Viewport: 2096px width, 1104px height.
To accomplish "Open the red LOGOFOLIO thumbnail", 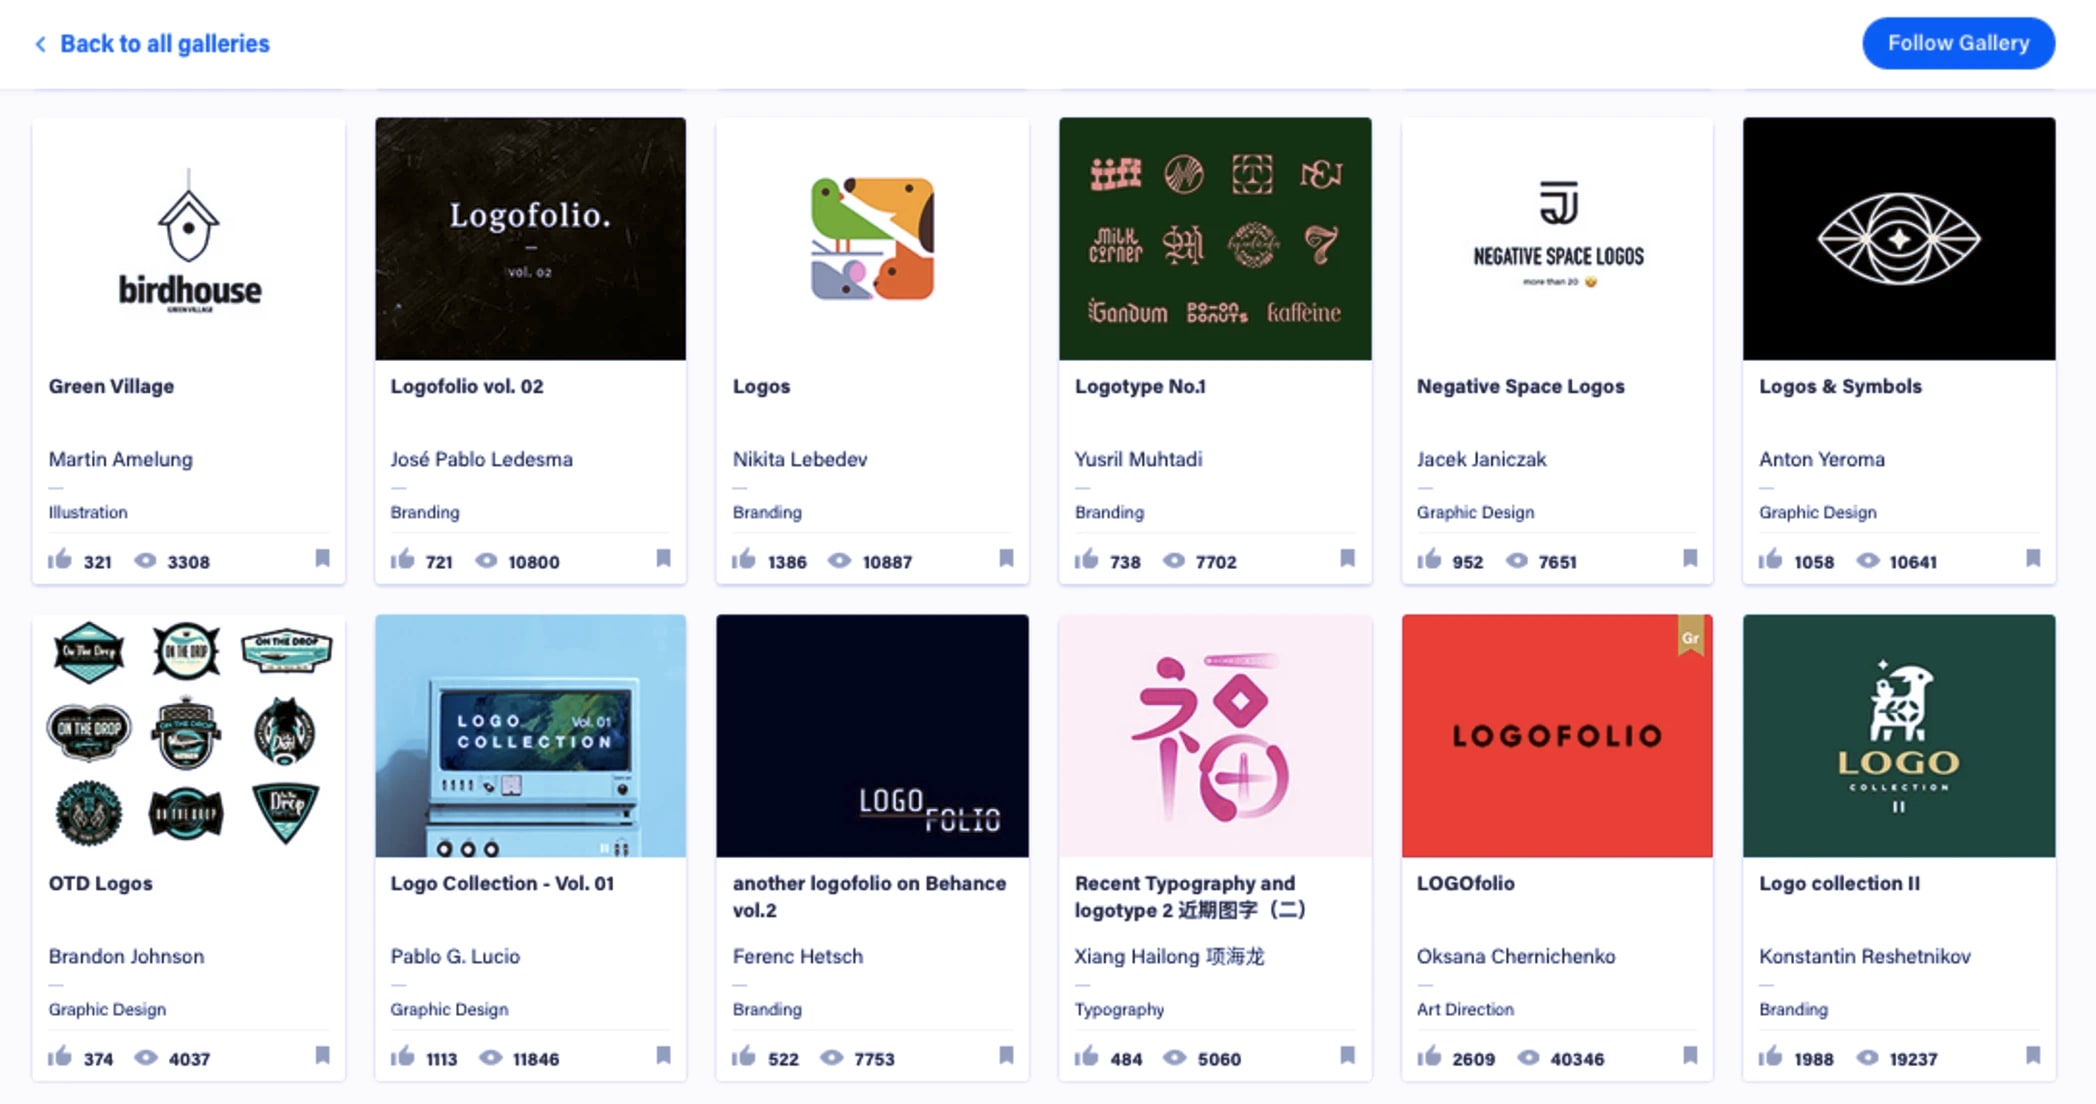I will [1556, 735].
